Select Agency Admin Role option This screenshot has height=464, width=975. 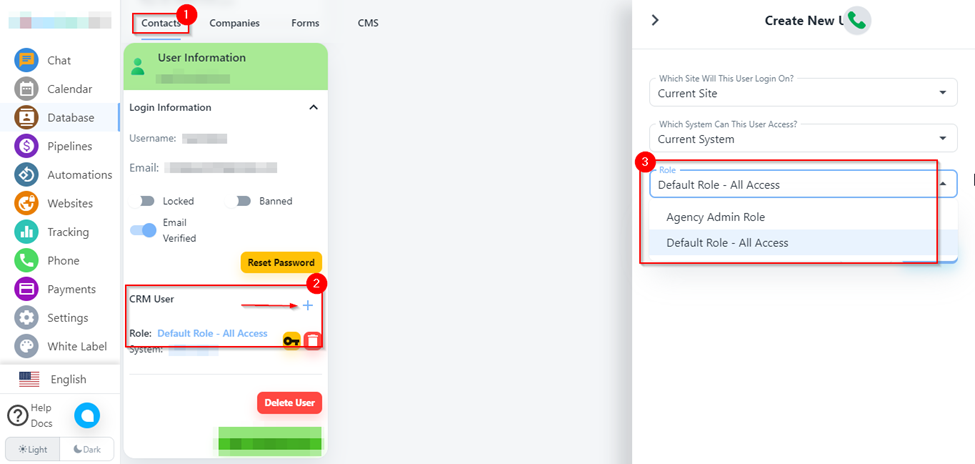(x=715, y=217)
